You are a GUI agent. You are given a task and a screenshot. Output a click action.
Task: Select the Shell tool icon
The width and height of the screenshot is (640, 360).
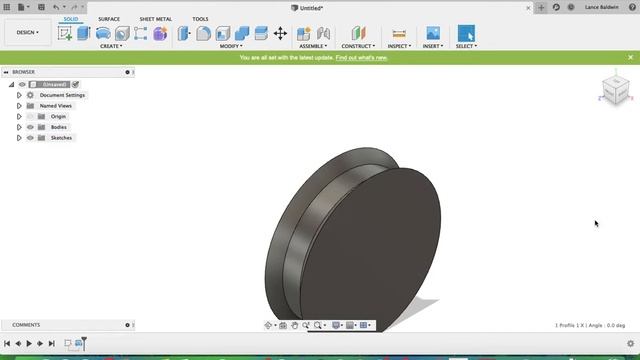click(222, 33)
